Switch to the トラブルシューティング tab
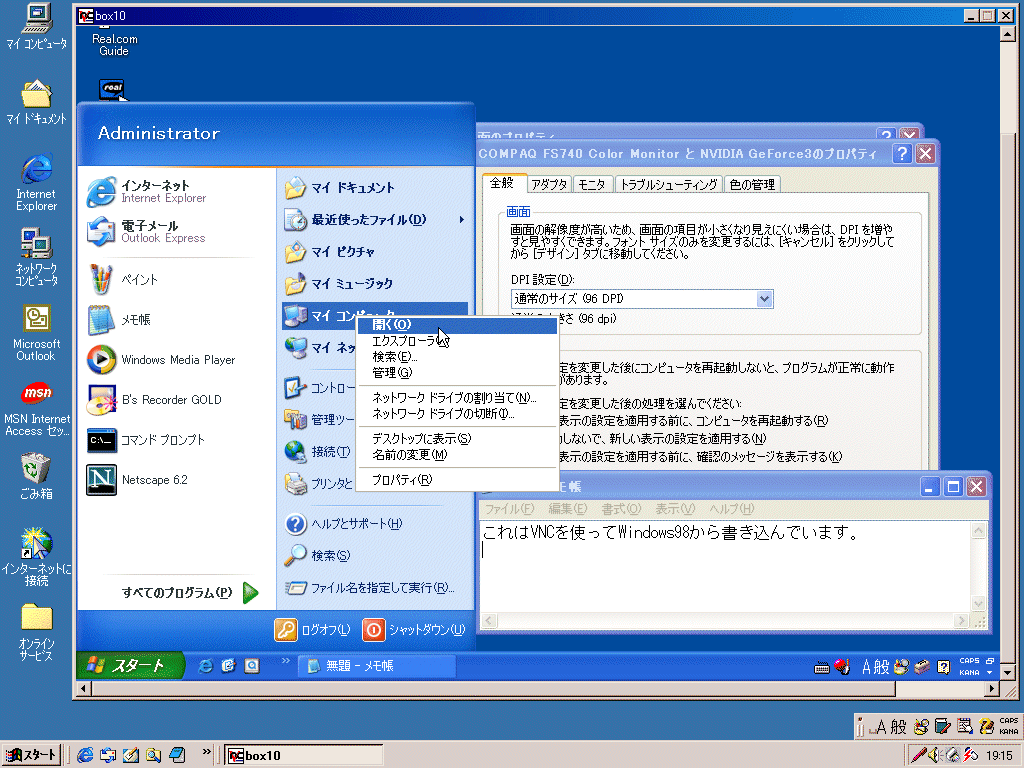The height and width of the screenshot is (768, 1024). (x=669, y=185)
